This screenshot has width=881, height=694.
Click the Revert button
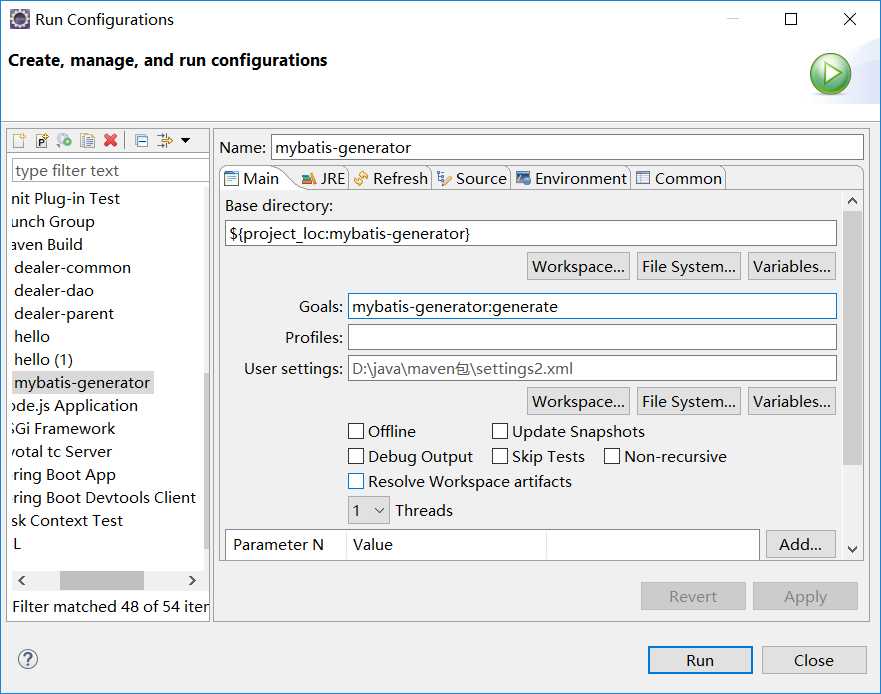693,596
